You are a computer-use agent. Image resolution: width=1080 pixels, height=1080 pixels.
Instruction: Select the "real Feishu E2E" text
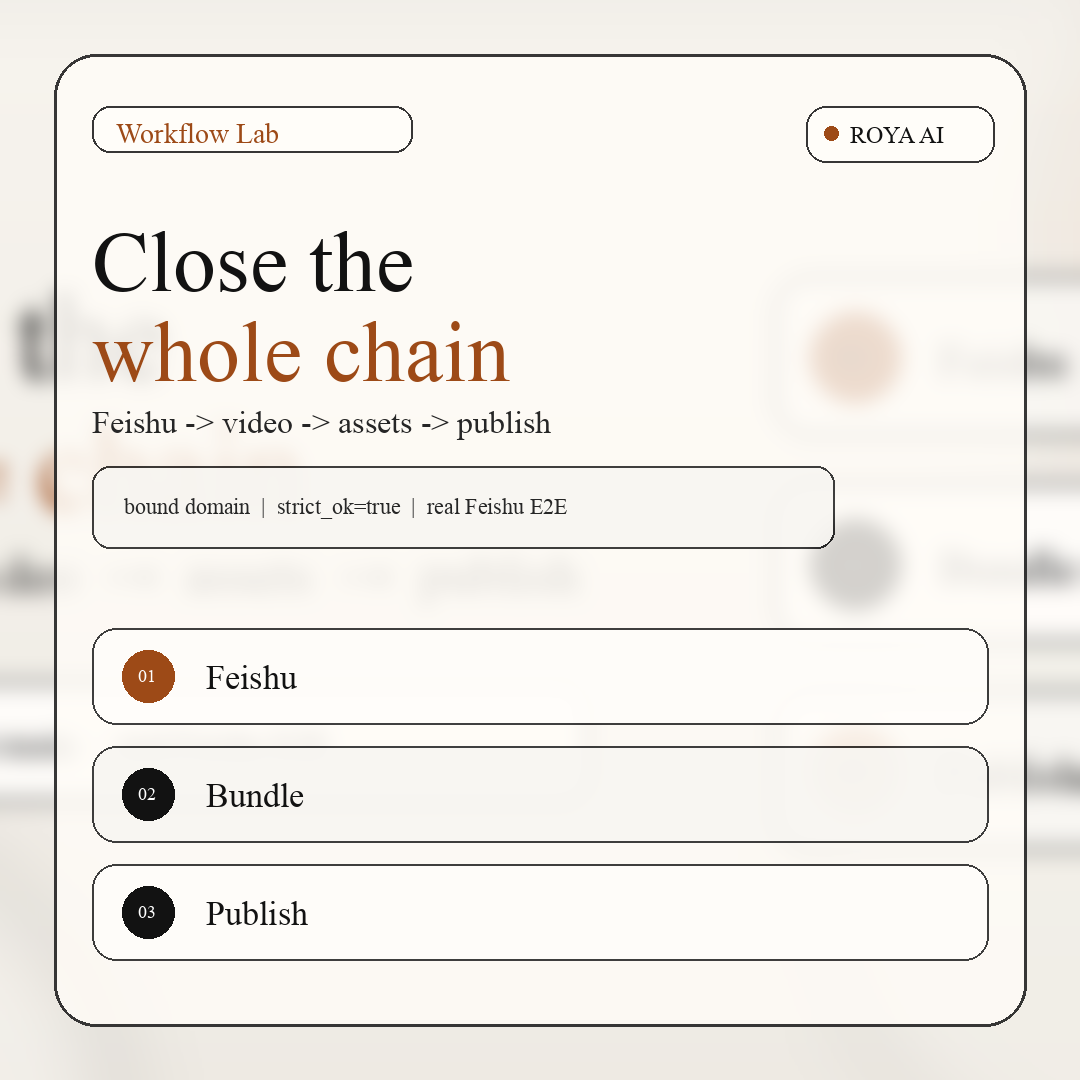click(x=496, y=507)
